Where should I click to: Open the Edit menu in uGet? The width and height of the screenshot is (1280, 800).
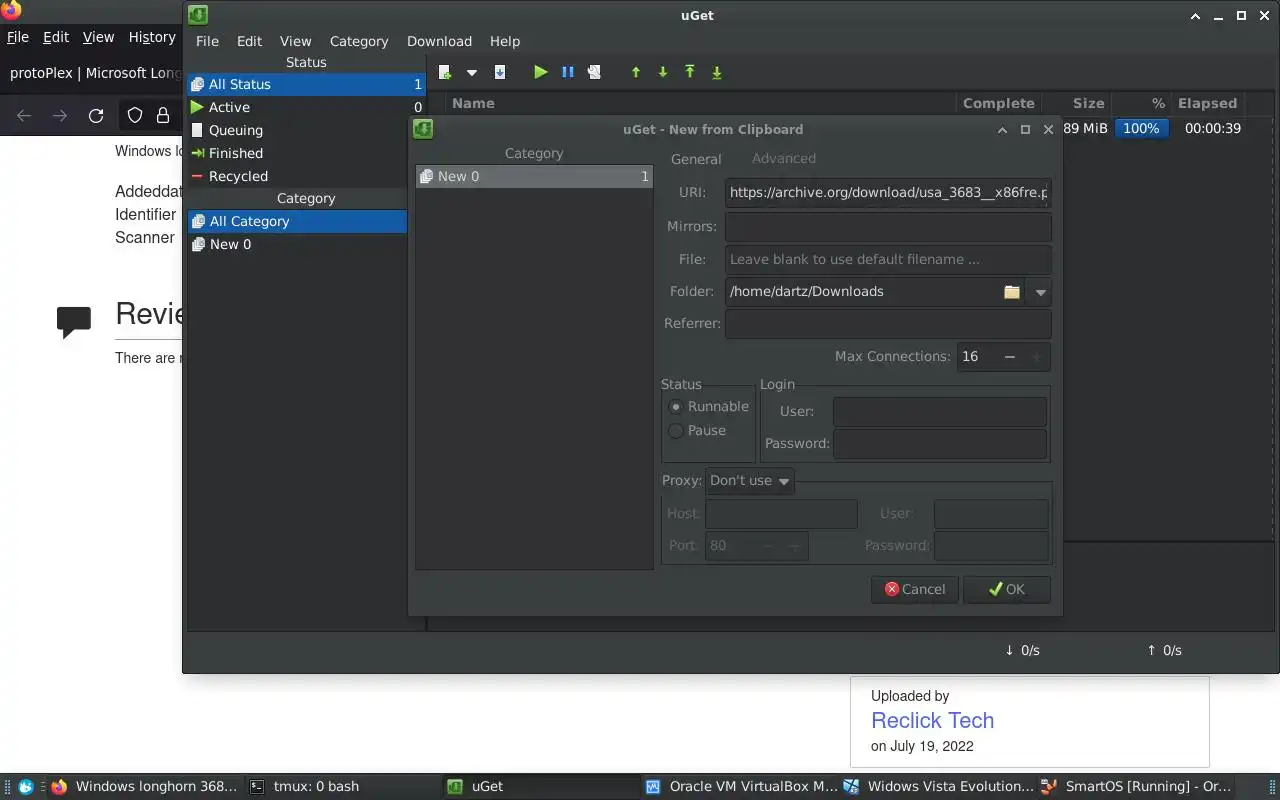(249, 41)
